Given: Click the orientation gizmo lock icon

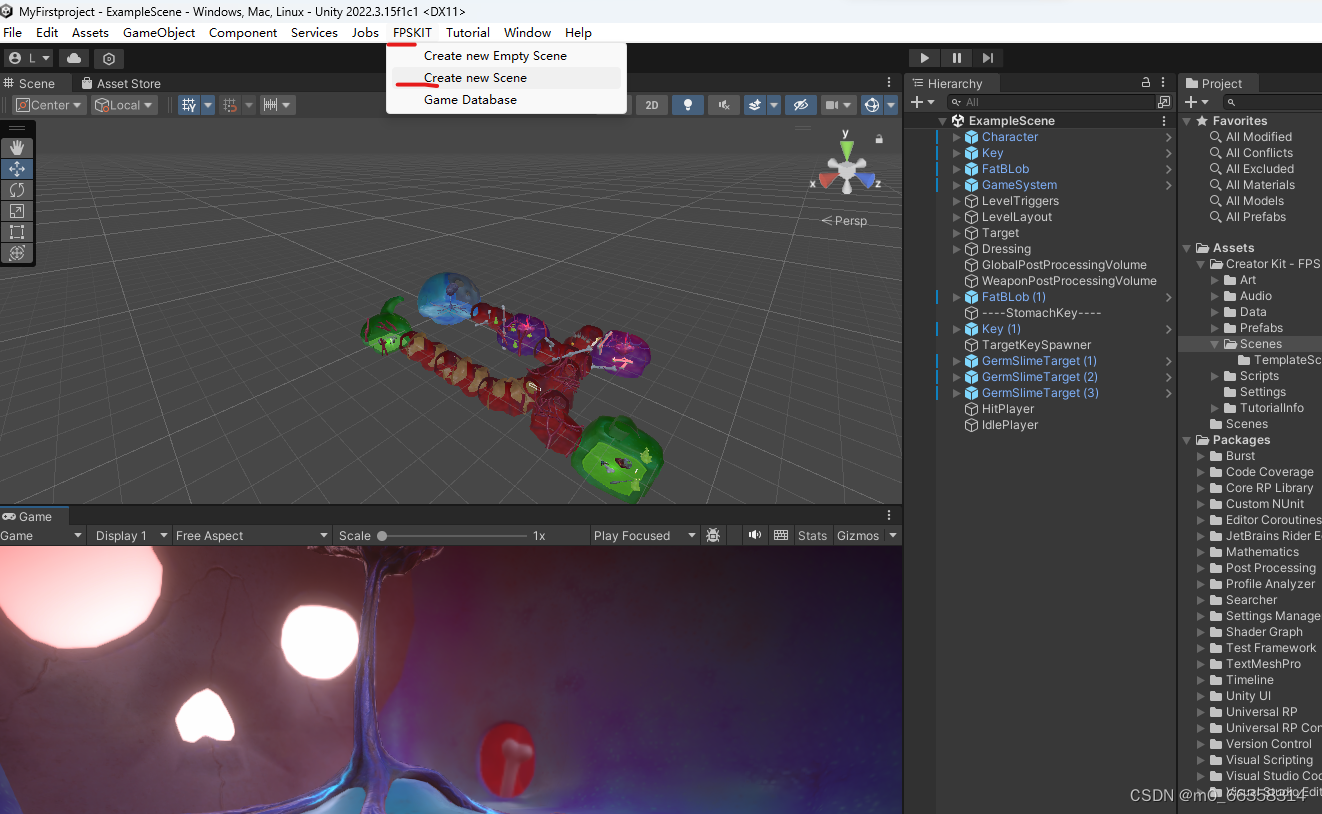Looking at the screenshot, I should (879, 139).
